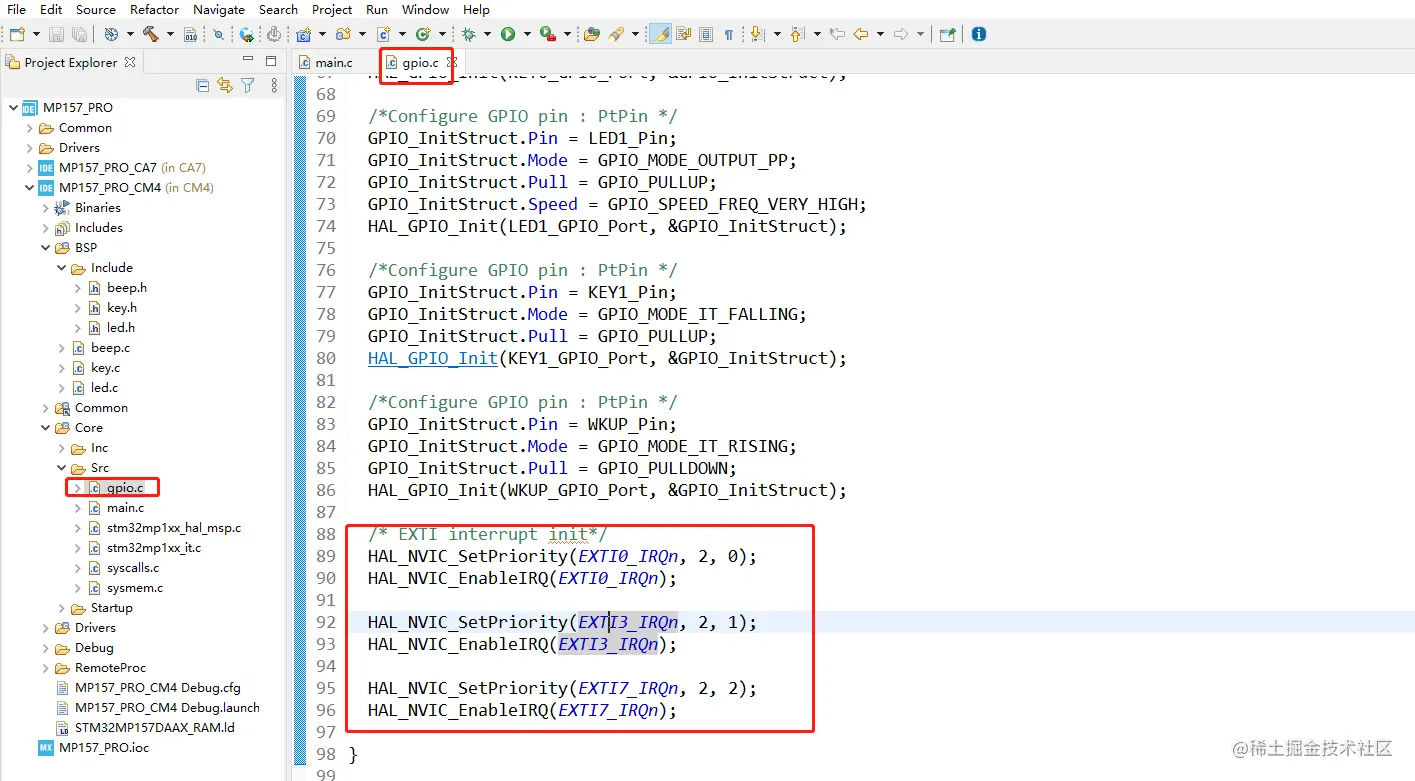The image size is (1415, 781).
Task: Maximize the Project Explorer panel
Action: [x=271, y=61]
